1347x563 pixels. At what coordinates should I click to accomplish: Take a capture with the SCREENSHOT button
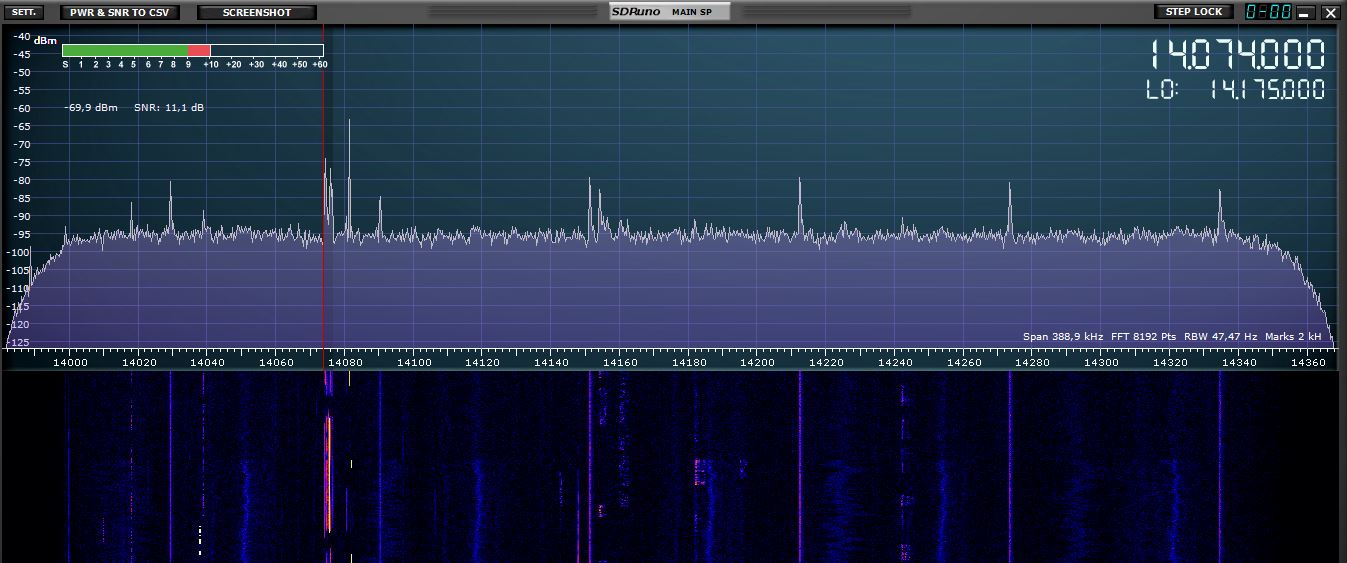tap(257, 12)
